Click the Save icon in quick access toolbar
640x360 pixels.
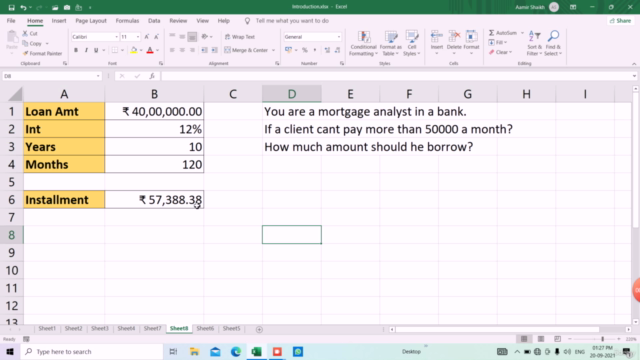[x=11, y=7]
